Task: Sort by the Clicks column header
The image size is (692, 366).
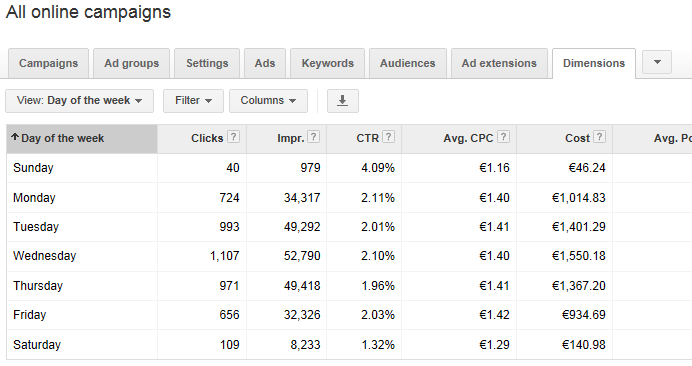Action: (207, 138)
